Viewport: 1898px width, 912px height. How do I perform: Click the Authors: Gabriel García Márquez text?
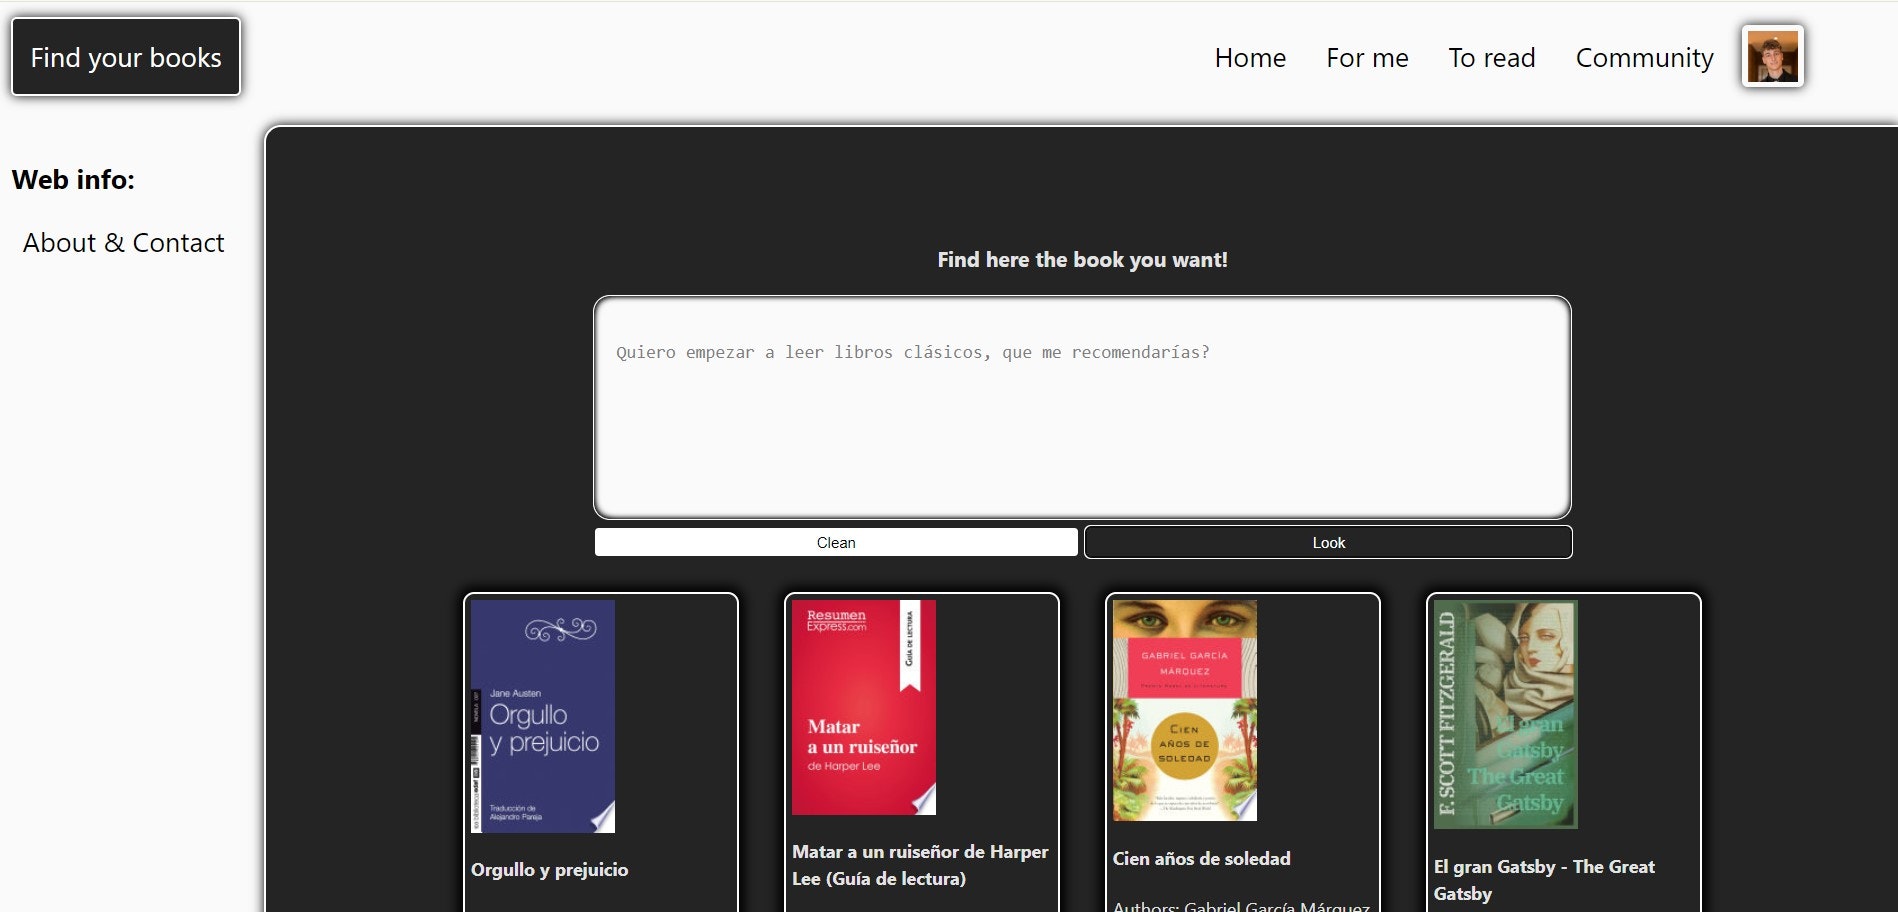tap(1241, 906)
